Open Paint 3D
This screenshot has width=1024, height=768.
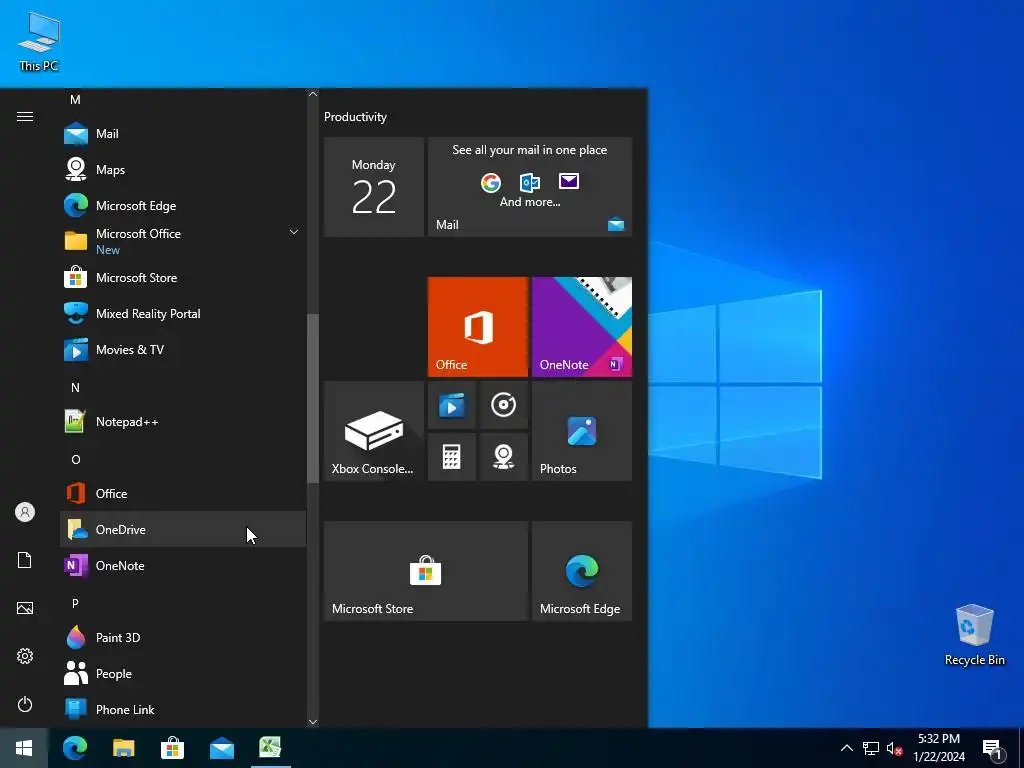[x=183, y=637]
